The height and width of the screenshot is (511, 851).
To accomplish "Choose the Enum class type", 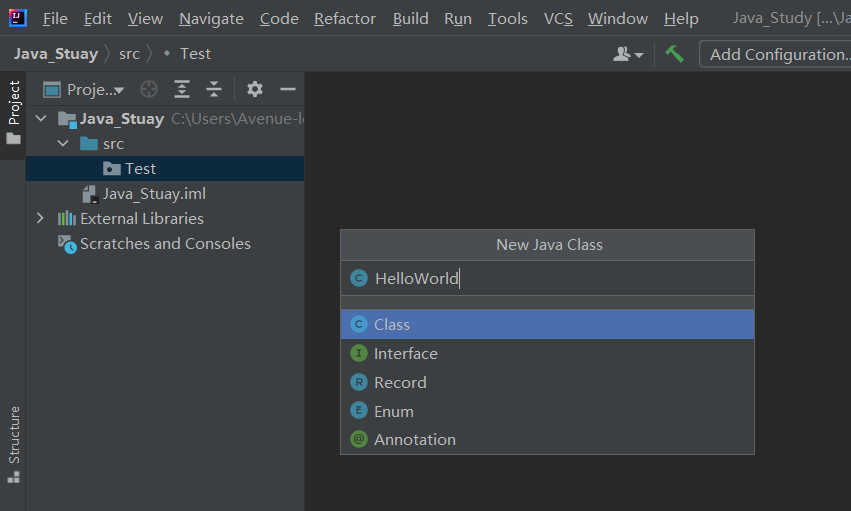I will (393, 411).
